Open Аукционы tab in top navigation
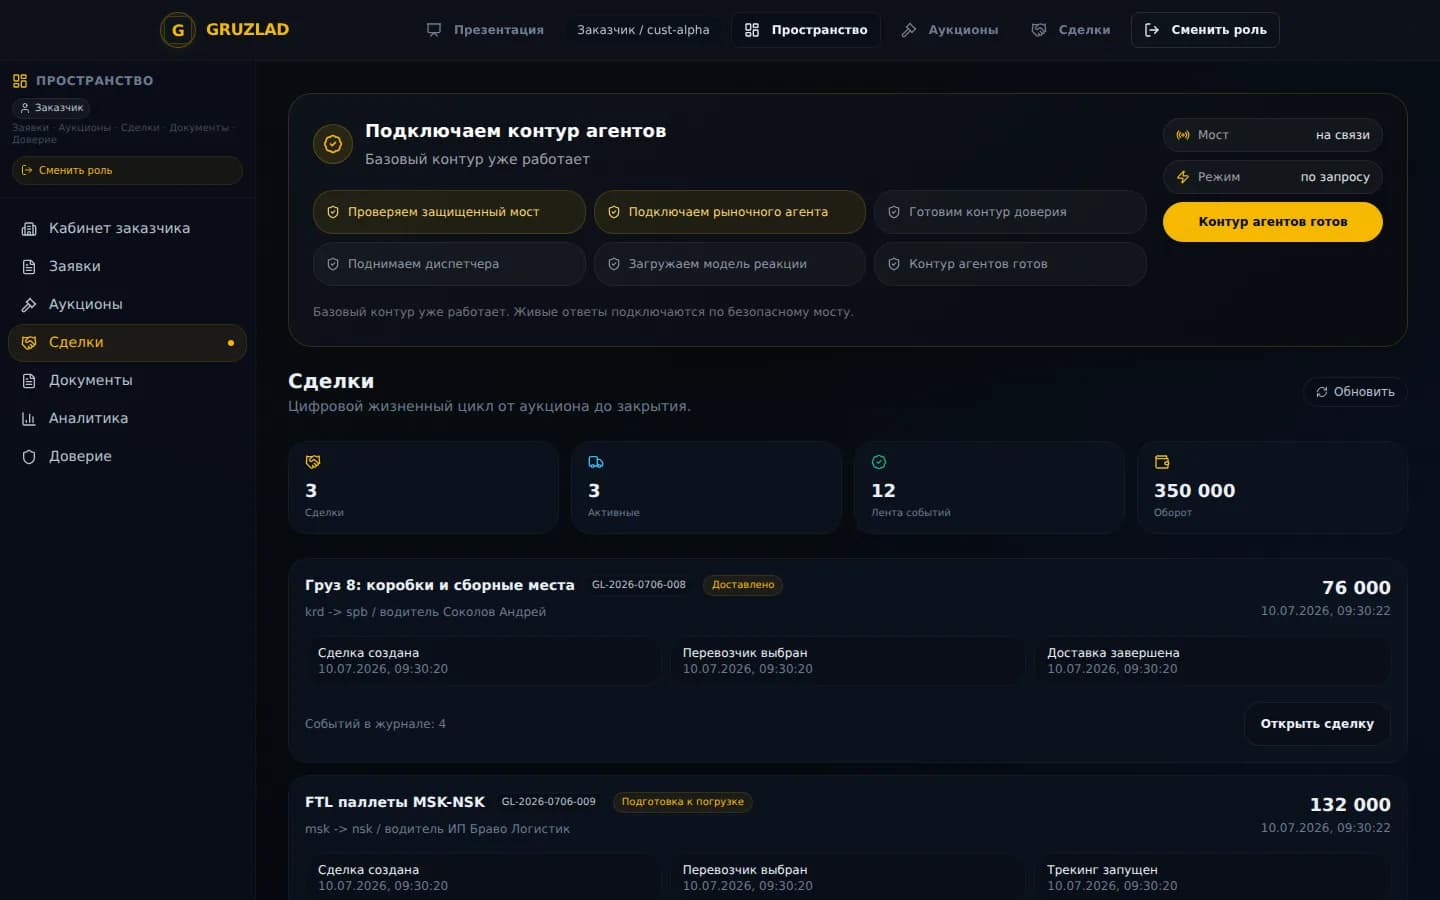1440x900 pixels. click(x=949, y=30)
